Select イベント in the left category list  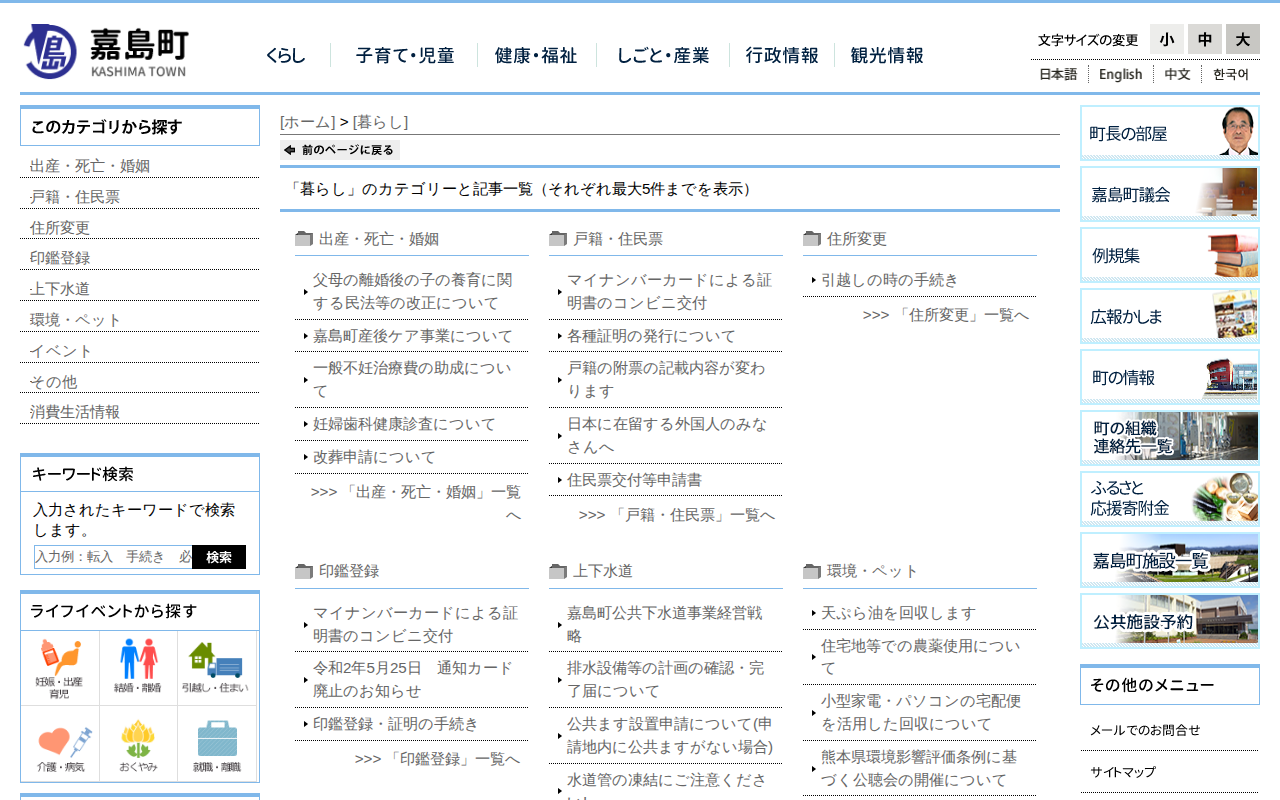tap(61, 351)
